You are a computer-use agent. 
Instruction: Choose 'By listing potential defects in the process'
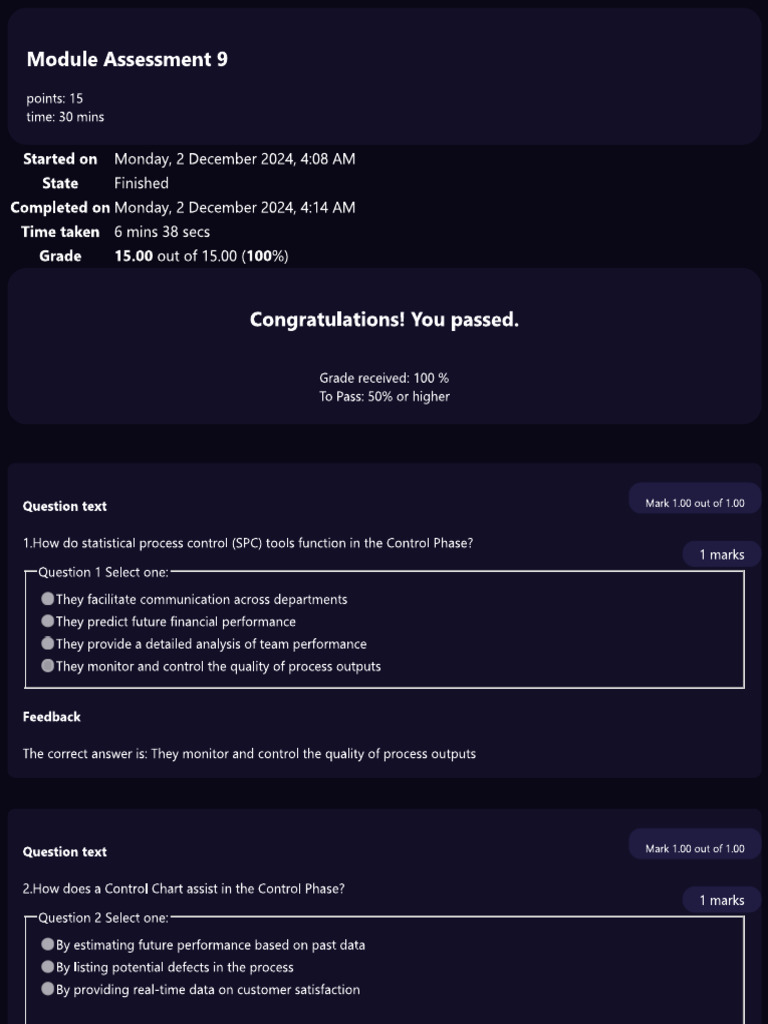tap(47, 967)
